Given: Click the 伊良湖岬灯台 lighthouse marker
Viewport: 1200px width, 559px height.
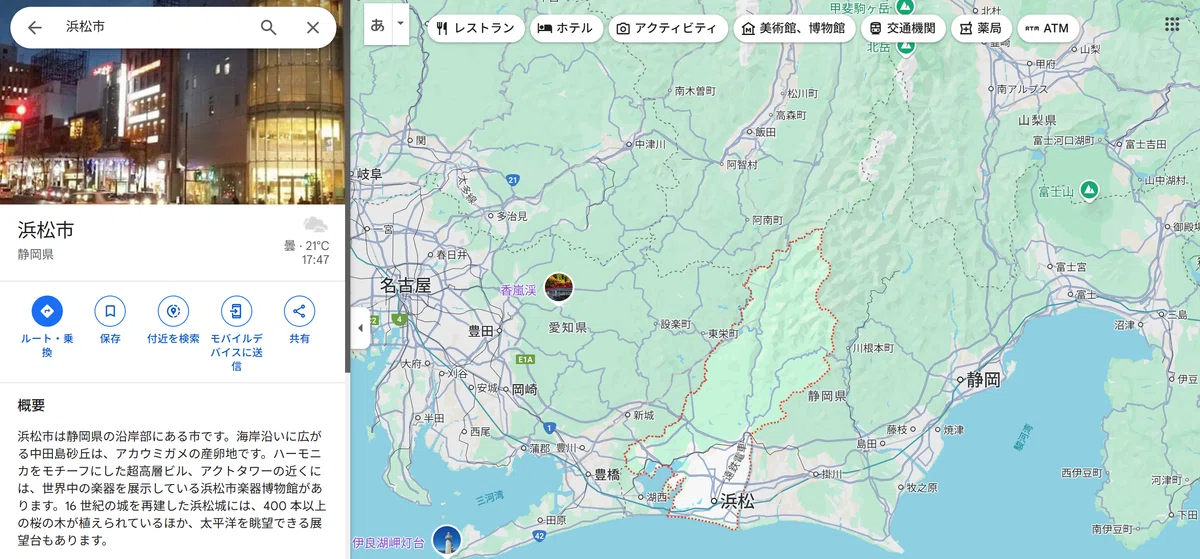Looking at the screenshot, I should point(447,540).
